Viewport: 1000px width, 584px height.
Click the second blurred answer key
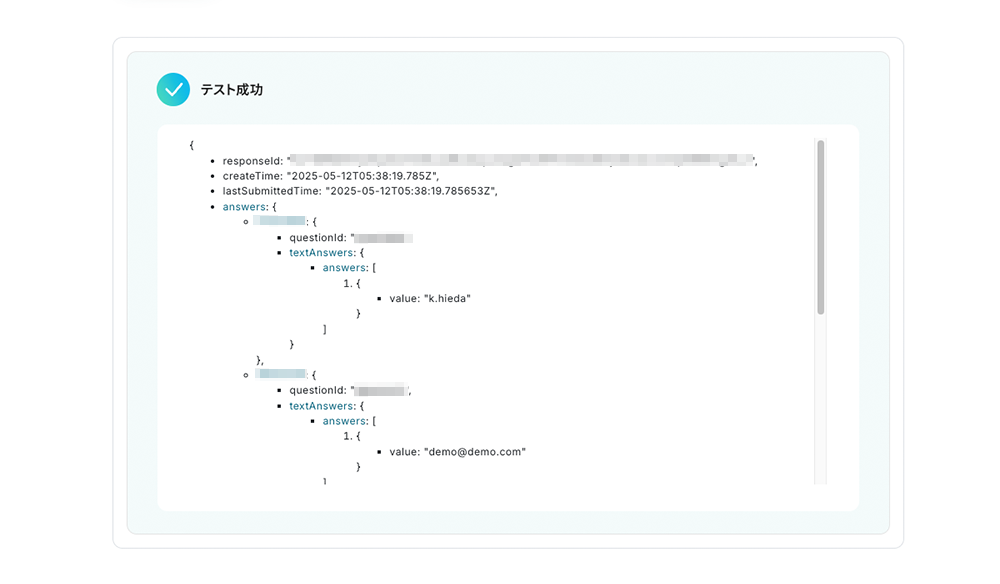(281, 374)
